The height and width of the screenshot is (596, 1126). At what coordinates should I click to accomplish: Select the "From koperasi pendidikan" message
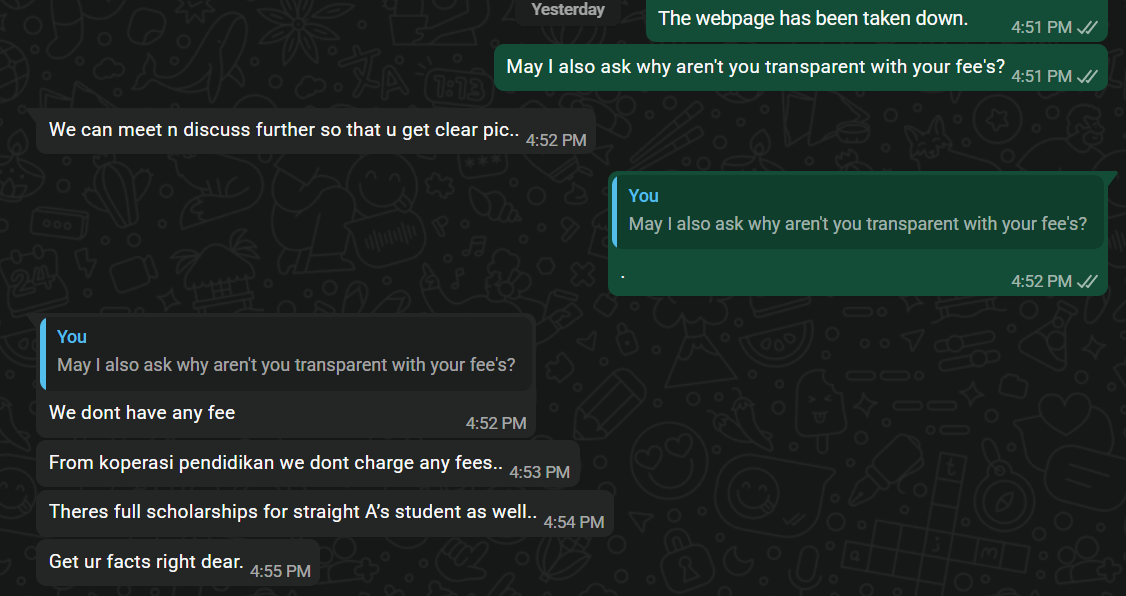[x=275, y=463]
